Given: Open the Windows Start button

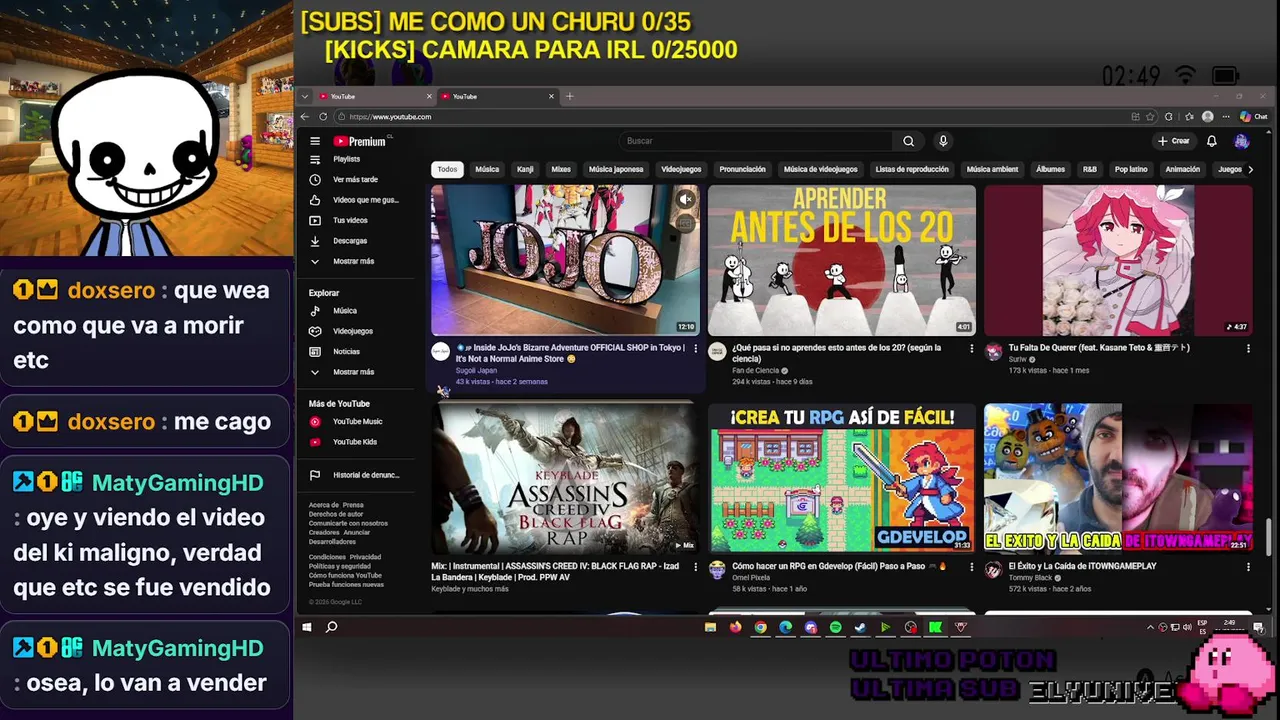Looking at the screenshot, I should [x=307, y=627].
